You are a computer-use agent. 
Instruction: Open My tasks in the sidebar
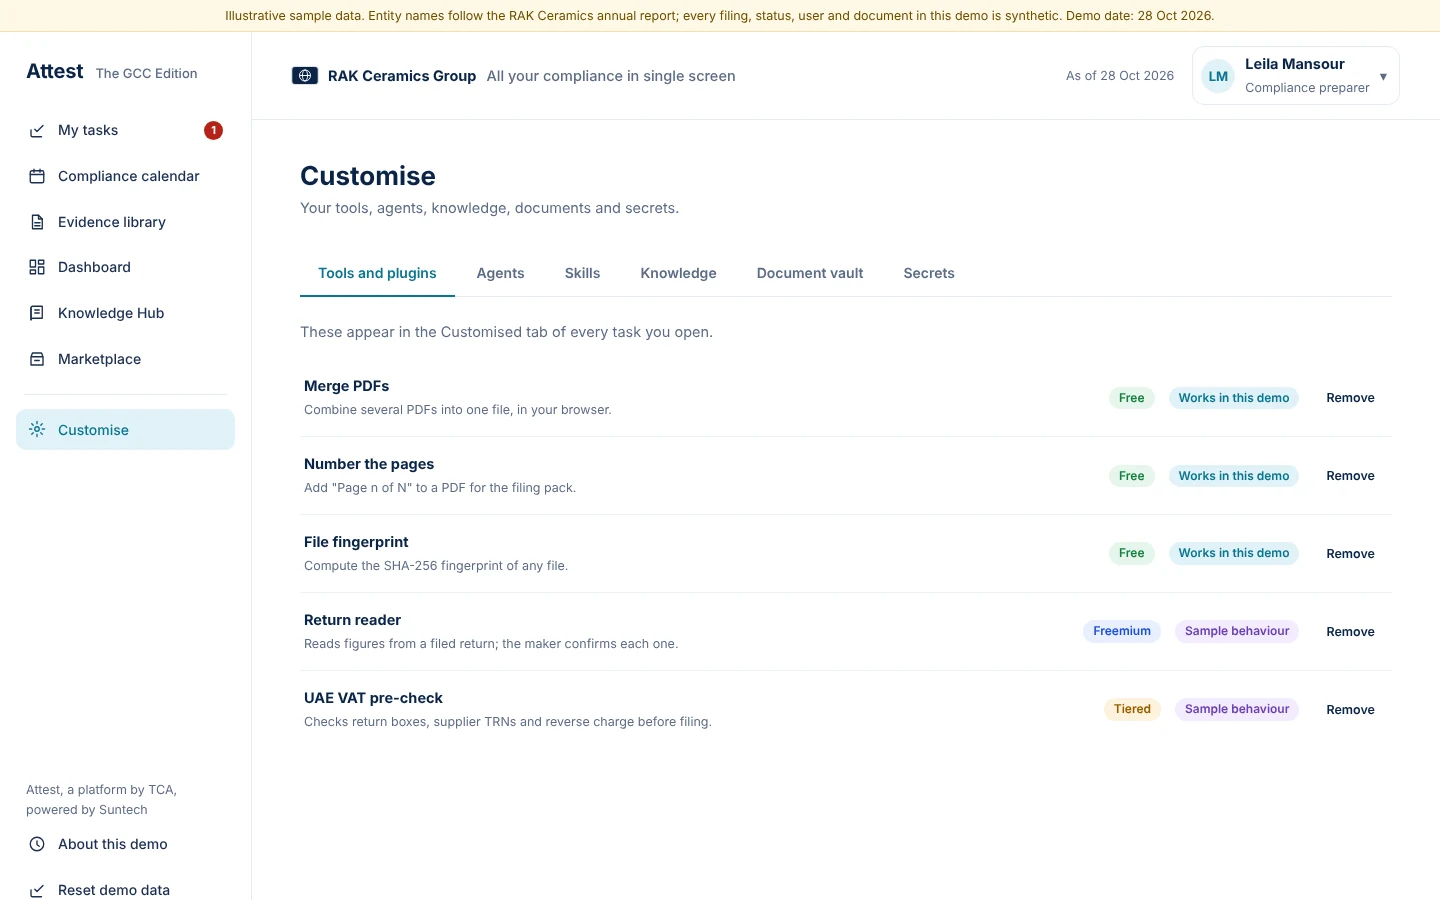click(125, 131)
